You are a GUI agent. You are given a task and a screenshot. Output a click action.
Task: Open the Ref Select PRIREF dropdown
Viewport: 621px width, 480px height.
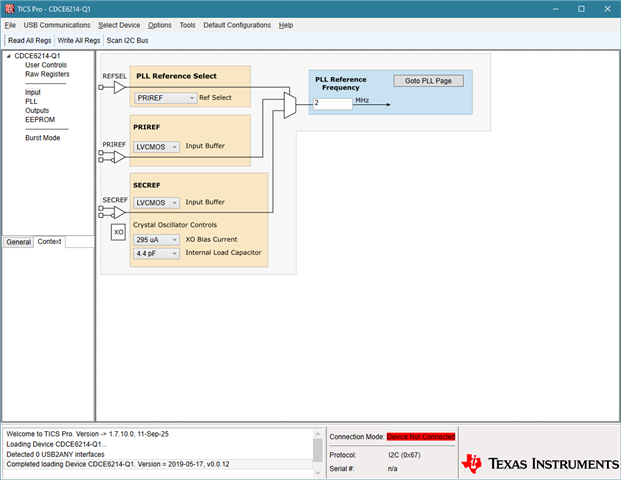point(165,98)
